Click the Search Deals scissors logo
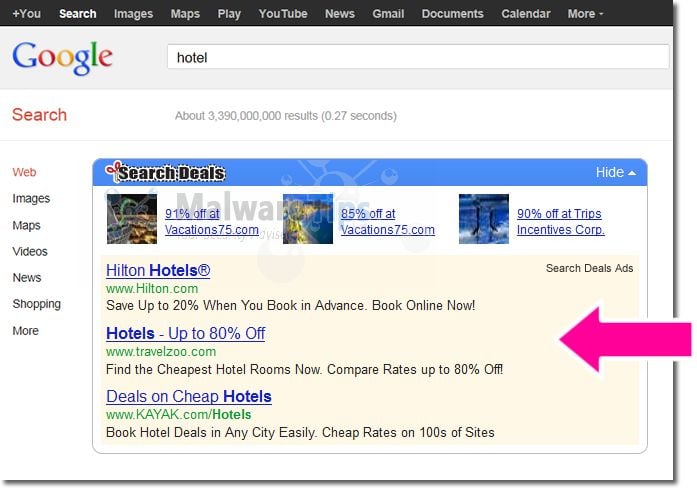This screenshot has width=697, height=491. [x=165, y=172]
